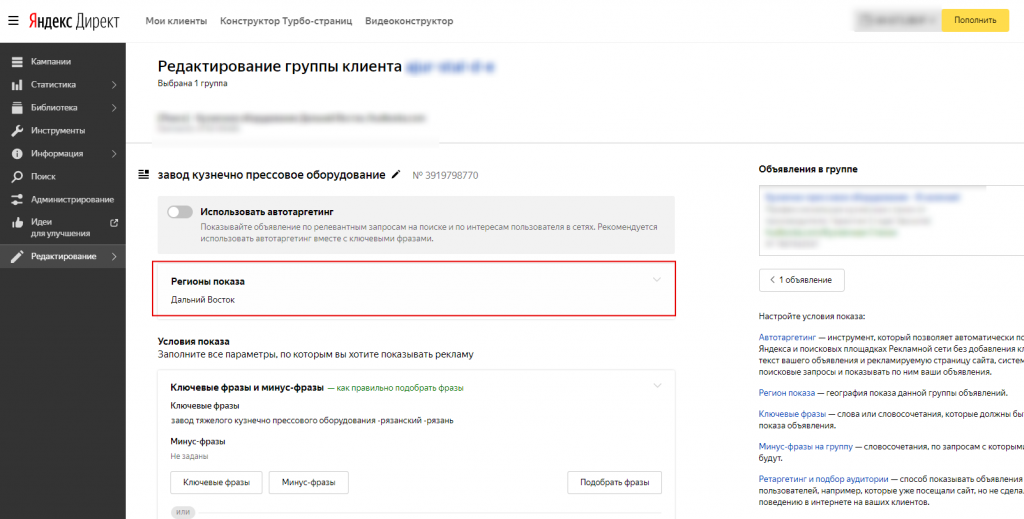Edit group name with pencil icon
This screenshot has width=1024, height=519.
(395, 174)
